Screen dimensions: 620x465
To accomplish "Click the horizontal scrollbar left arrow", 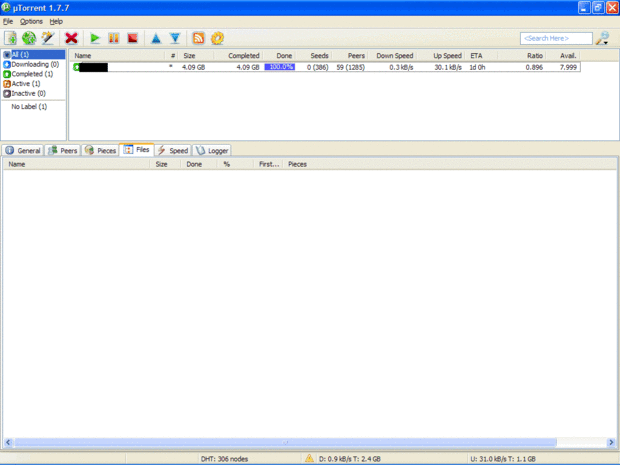I will click(8, 442).
